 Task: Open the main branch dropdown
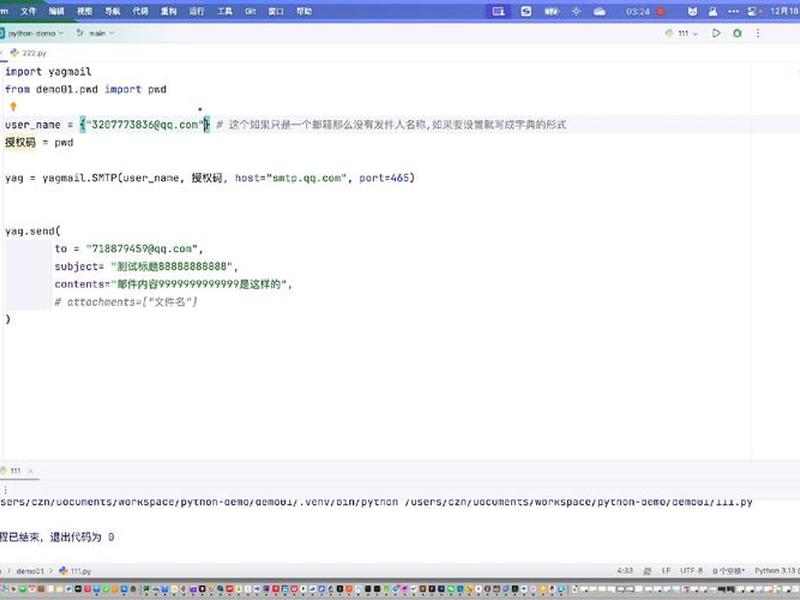[95, 33]
